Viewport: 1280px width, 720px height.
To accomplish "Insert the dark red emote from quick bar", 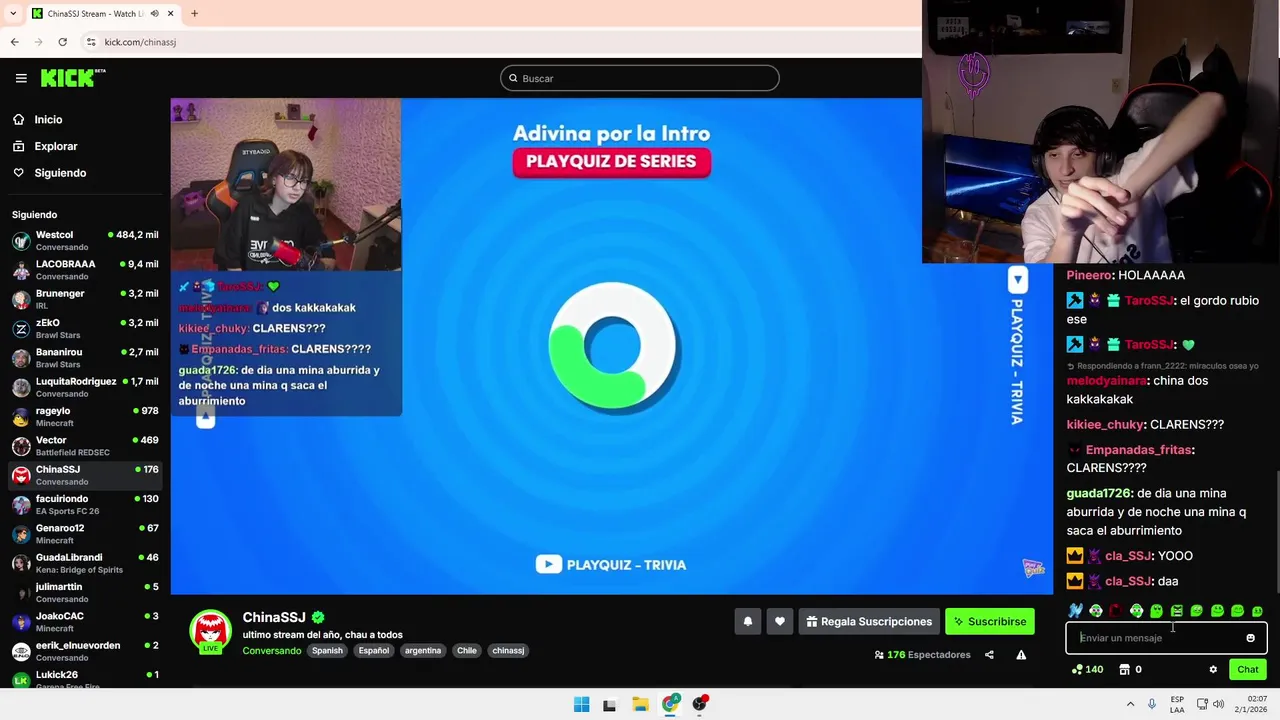I will click(x=1116, y=611).
